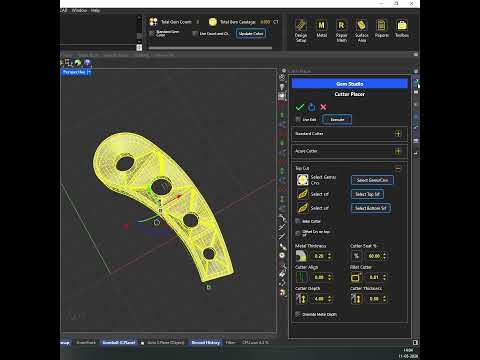480x360 pixels.
Task: Click the Select Bottom Srf button
Action: pos(371,208)
